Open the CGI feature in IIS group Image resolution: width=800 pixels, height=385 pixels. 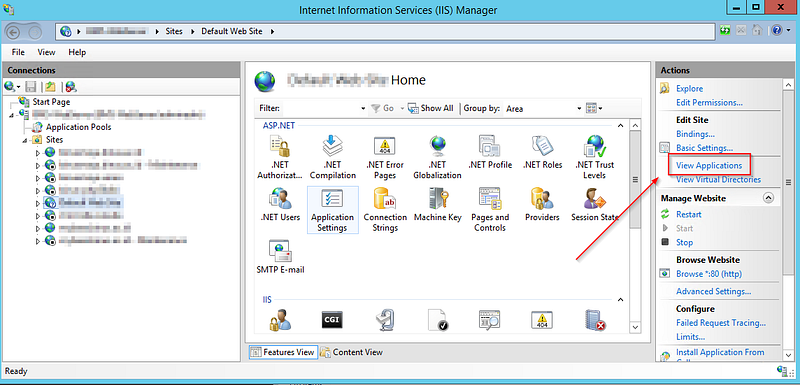click(332, 319)
